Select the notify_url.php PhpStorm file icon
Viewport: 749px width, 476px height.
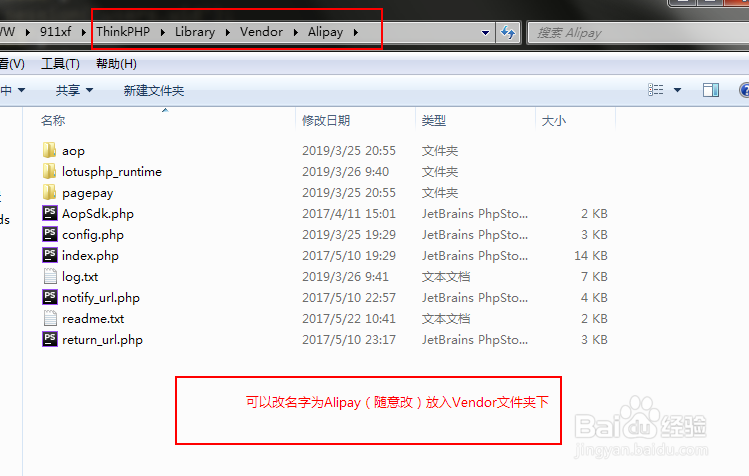pyautogui.click(x=50, y=297)
